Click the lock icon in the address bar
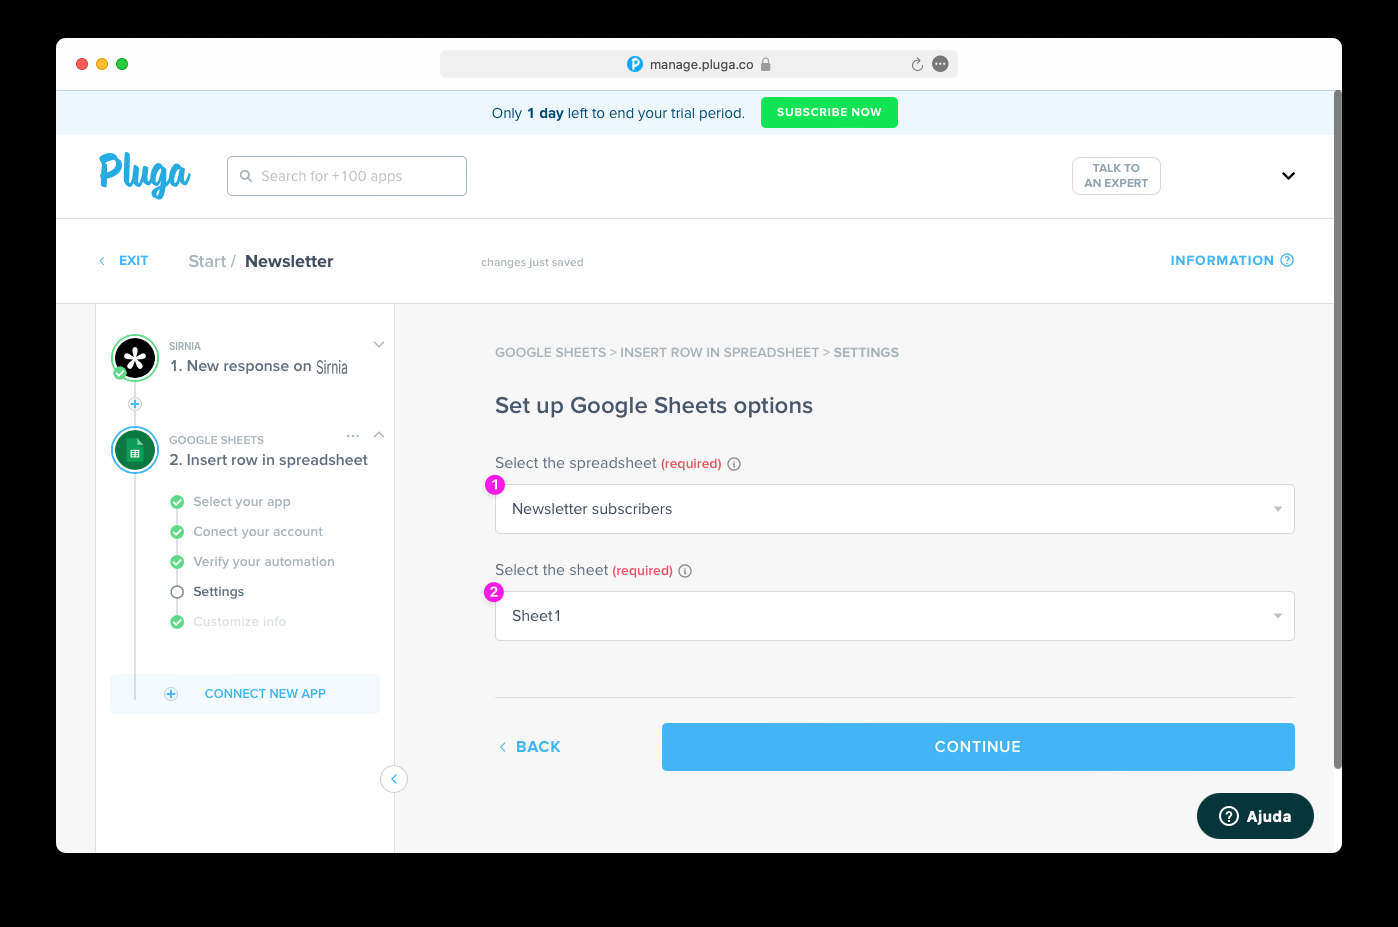This screenshot has height=927, width=1398. click(x=766, y=64)
